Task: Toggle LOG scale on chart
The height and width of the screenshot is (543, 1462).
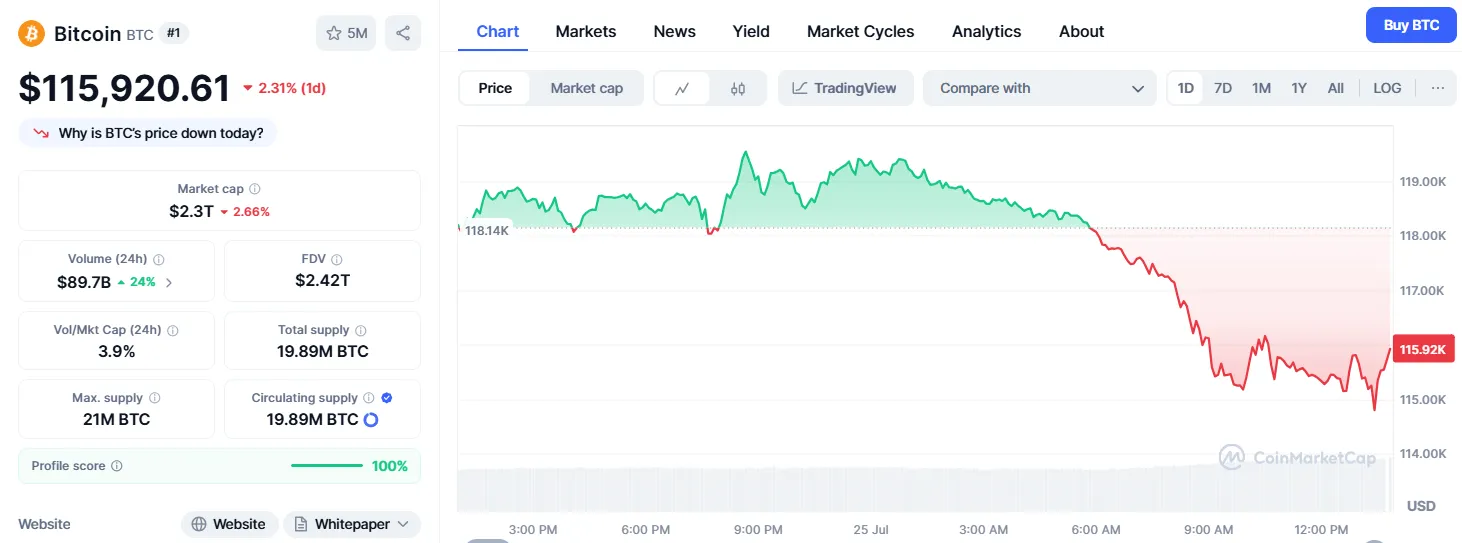Action: [x=1387, y=88]
